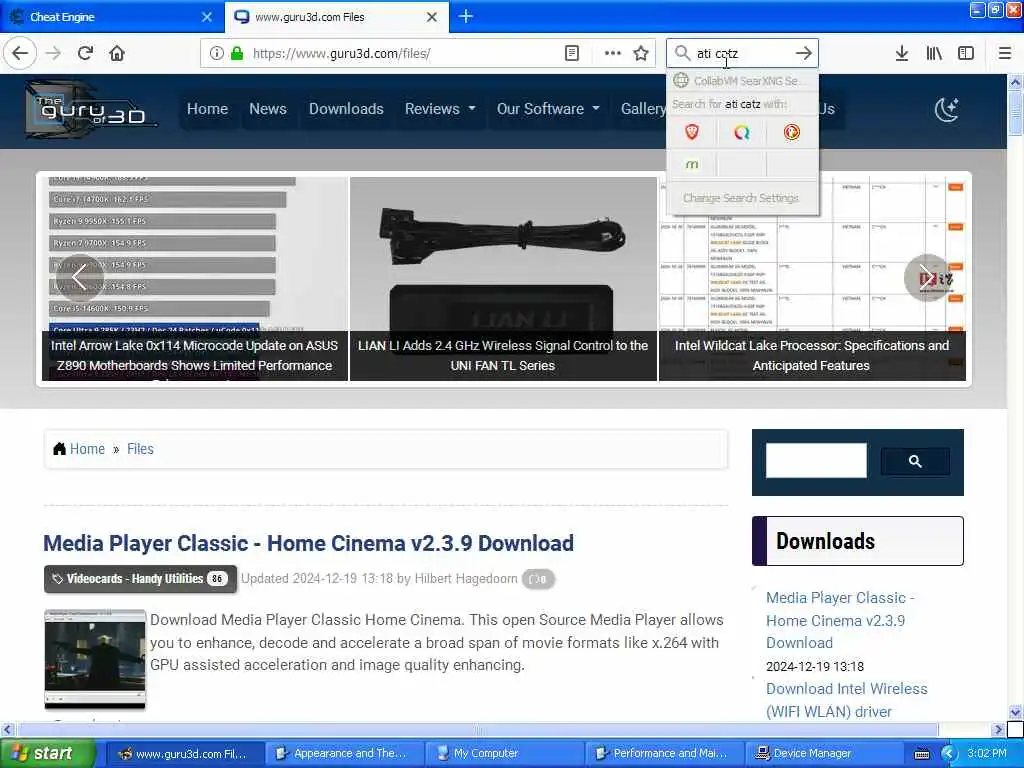Screen dimensions: 1024x768
Task: Open Media Player Classic v2.3.9 Download heading
Action: (x=308, y=543)
